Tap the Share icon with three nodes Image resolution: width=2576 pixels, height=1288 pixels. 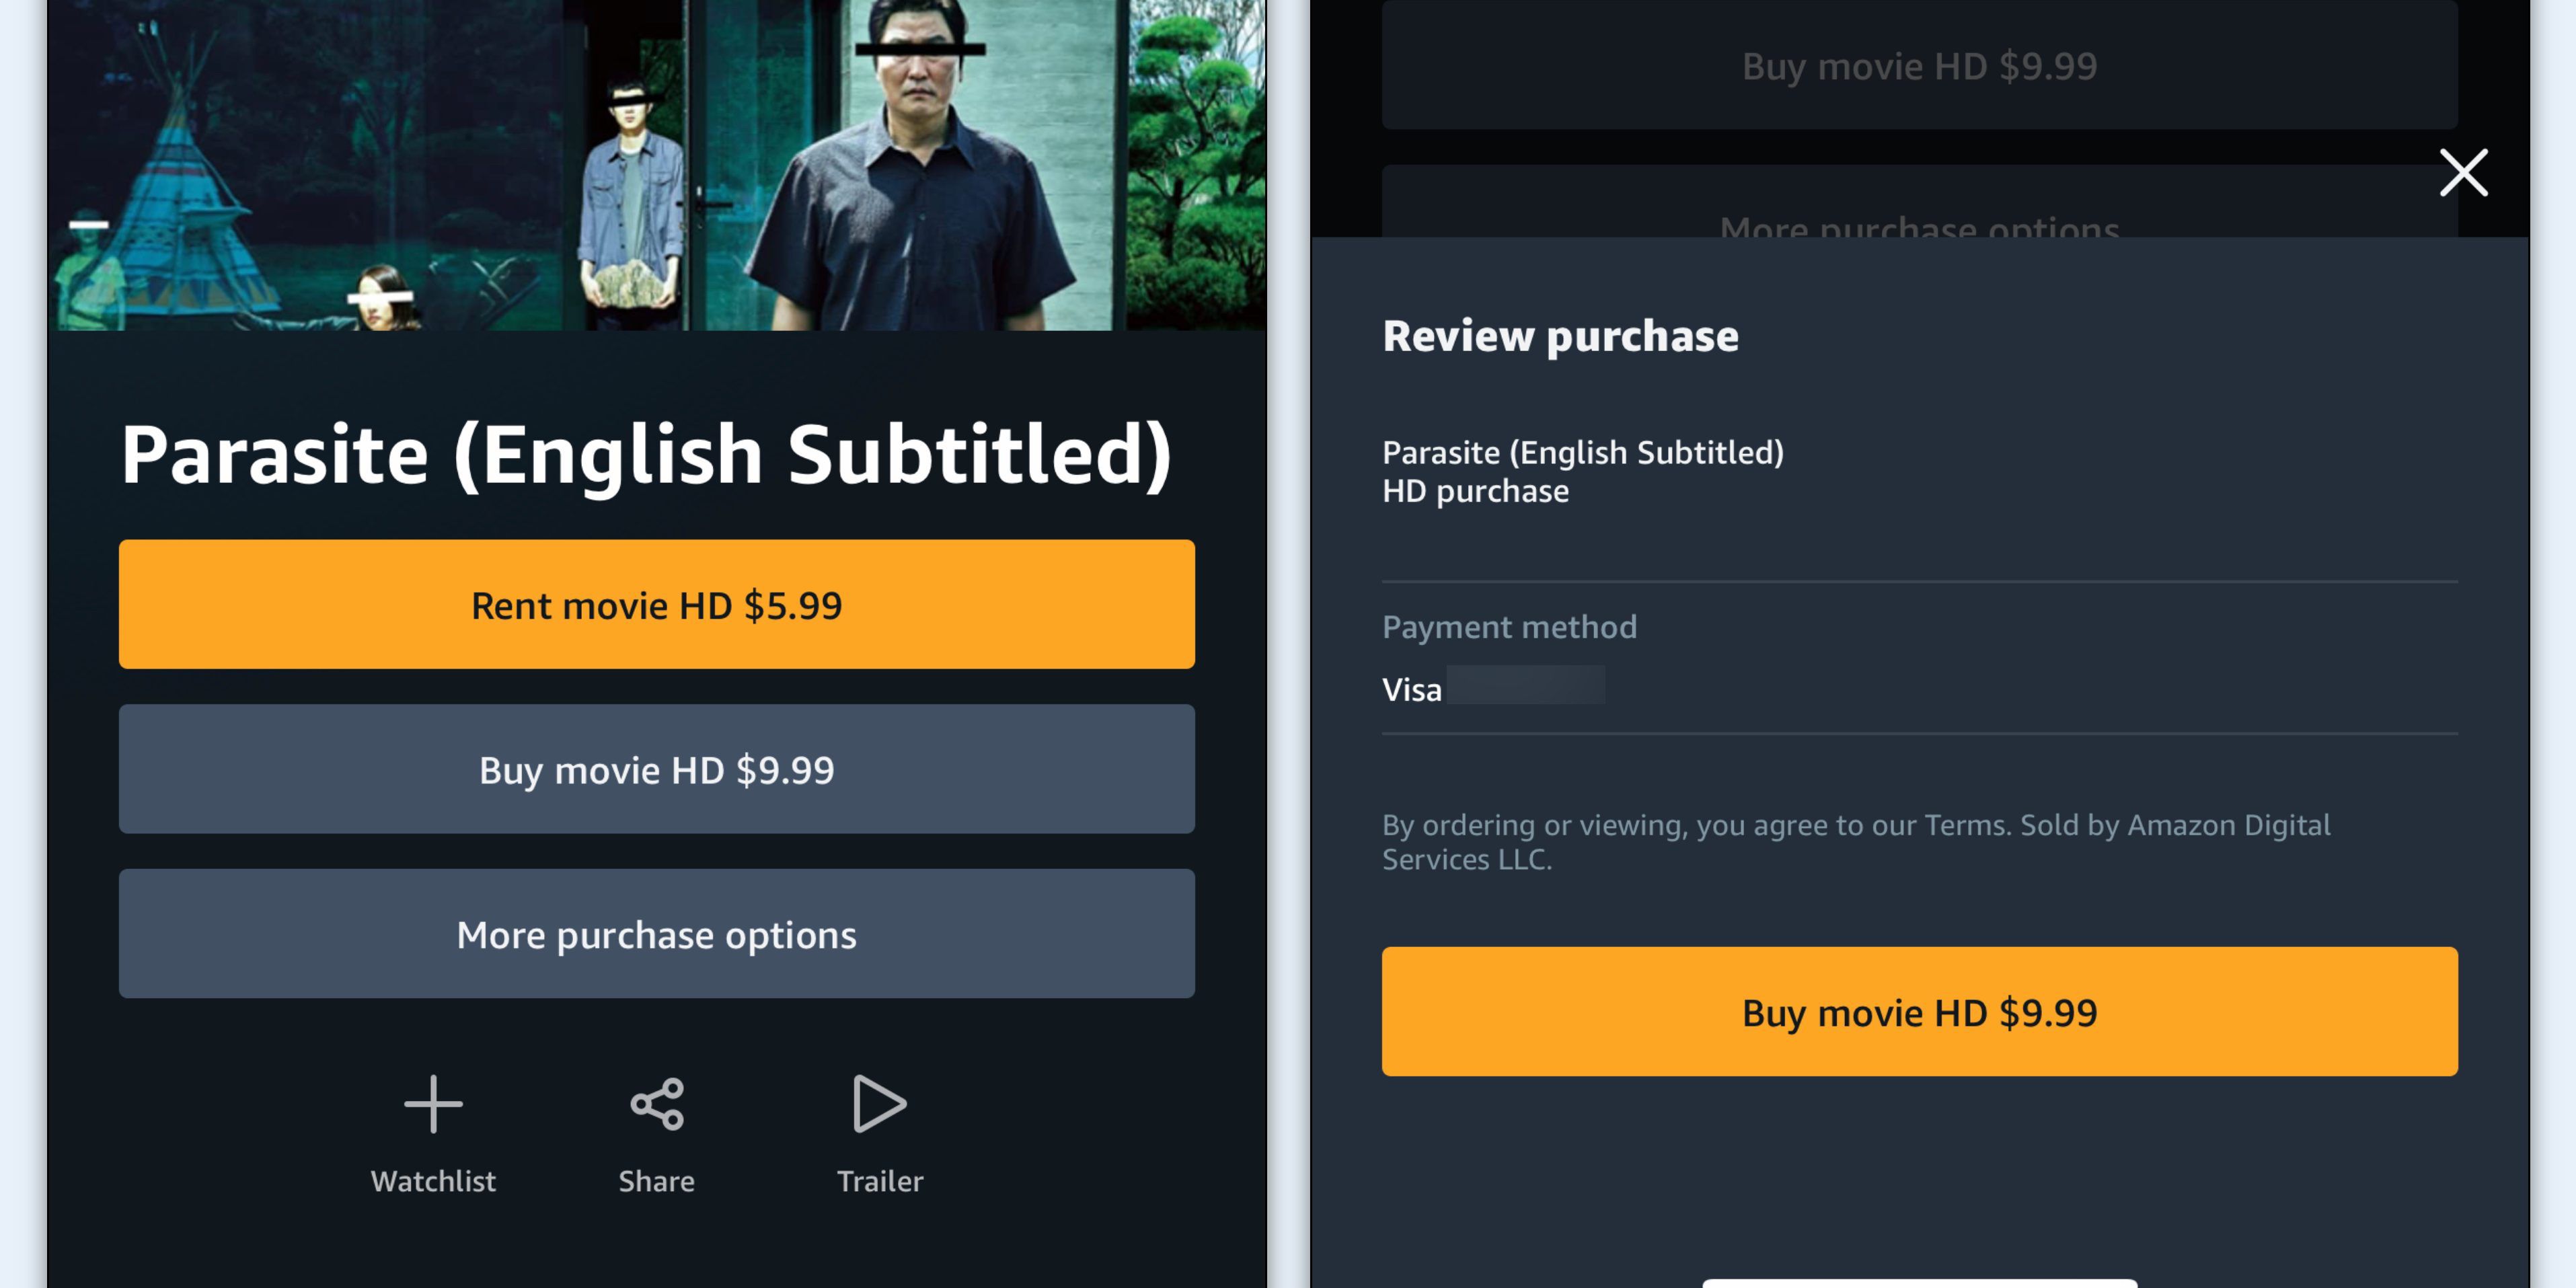coord(657,1104)
